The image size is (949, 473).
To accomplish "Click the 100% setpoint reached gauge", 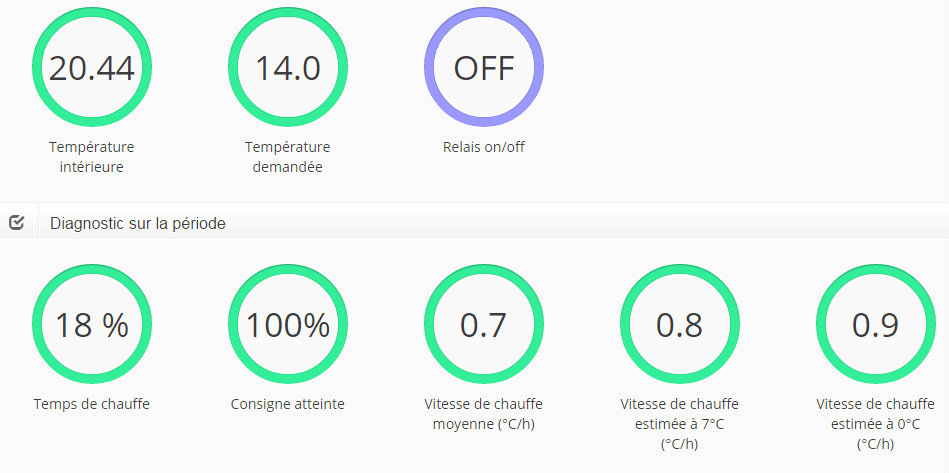I will tap(288, 324).
